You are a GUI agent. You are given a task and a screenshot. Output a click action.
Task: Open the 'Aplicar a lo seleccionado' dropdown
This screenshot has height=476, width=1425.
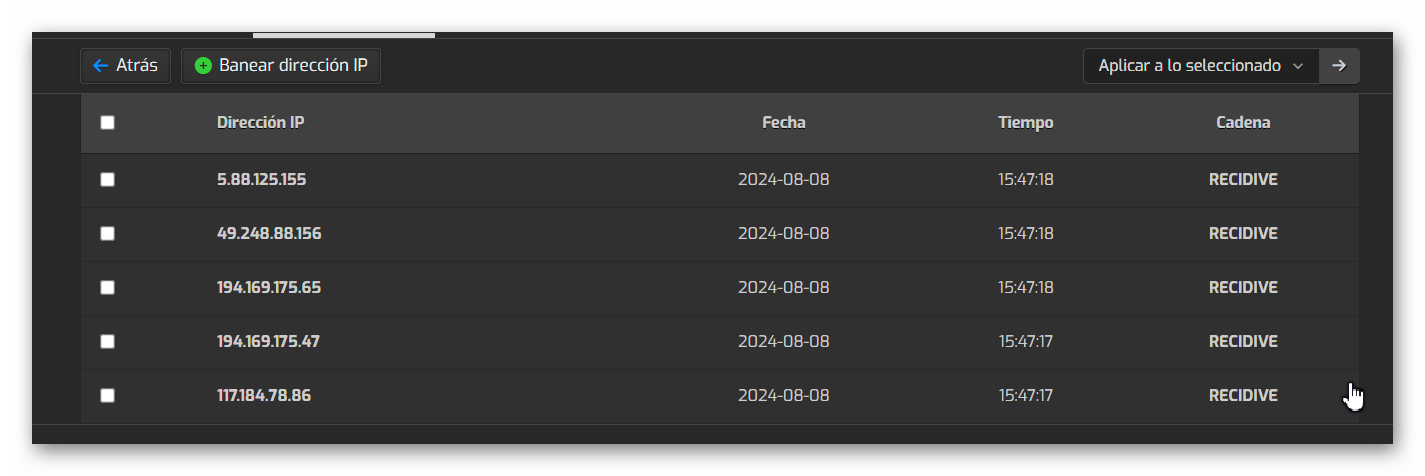pyautogui.click(x=1201, y=66)
